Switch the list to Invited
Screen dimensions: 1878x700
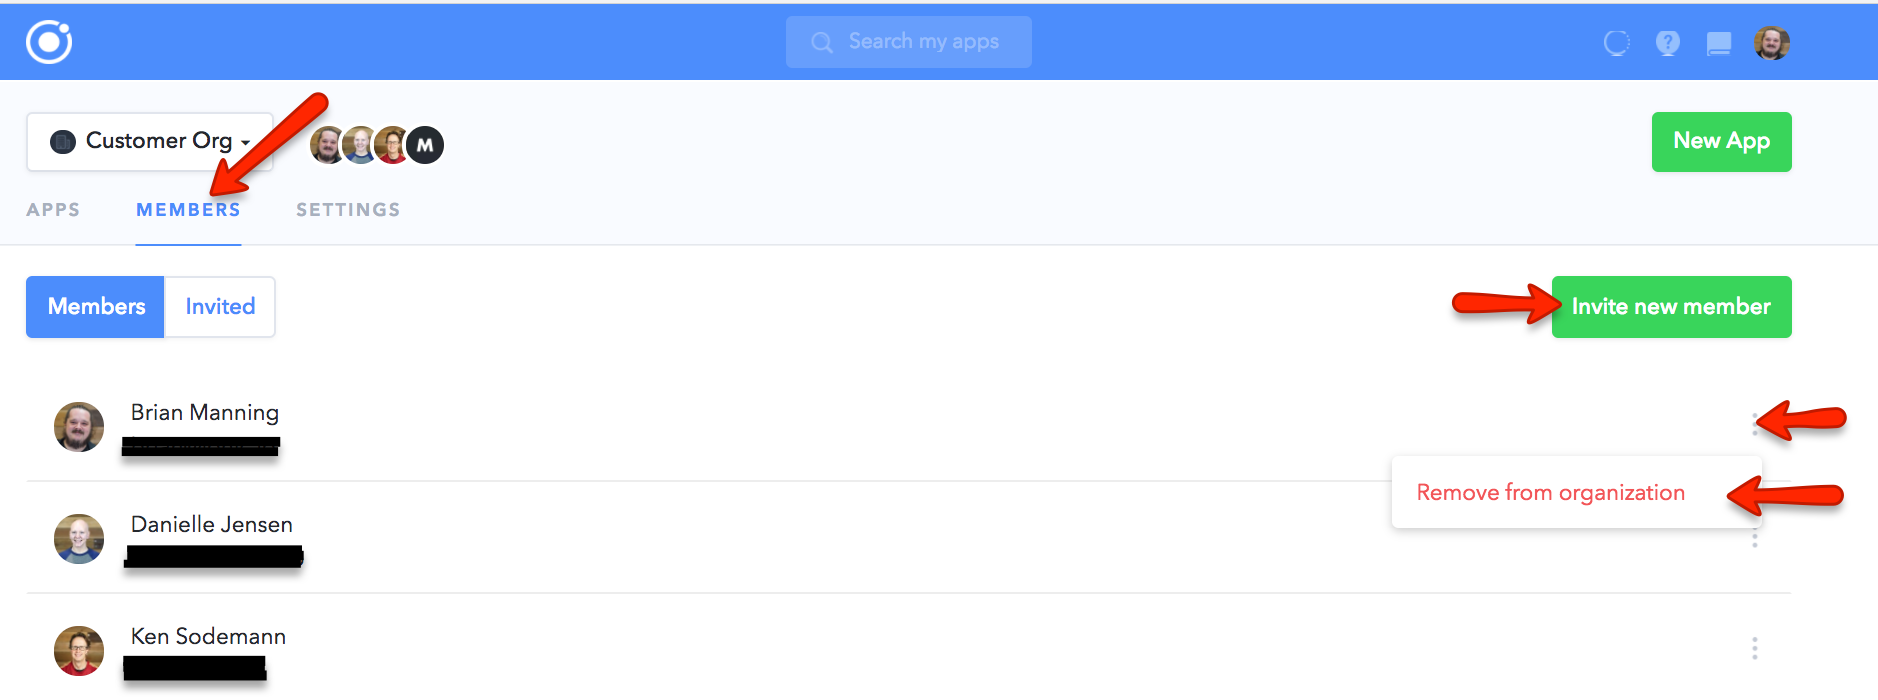click(x=220, y=307)
